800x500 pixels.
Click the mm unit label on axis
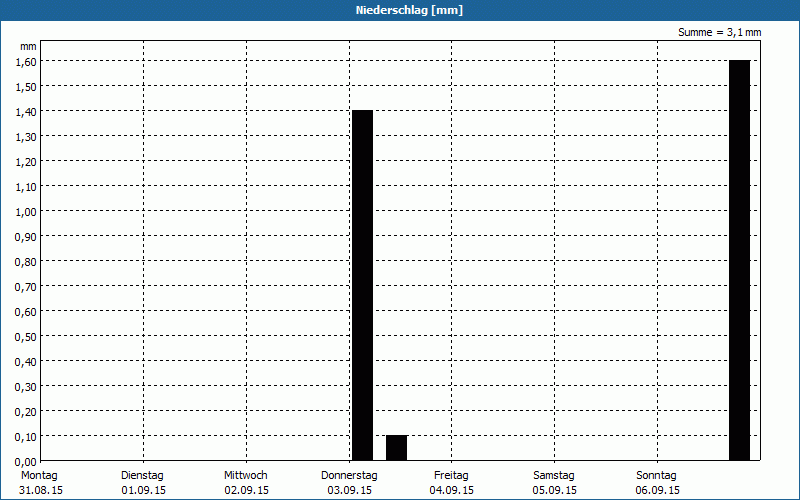tap(28, 46)
